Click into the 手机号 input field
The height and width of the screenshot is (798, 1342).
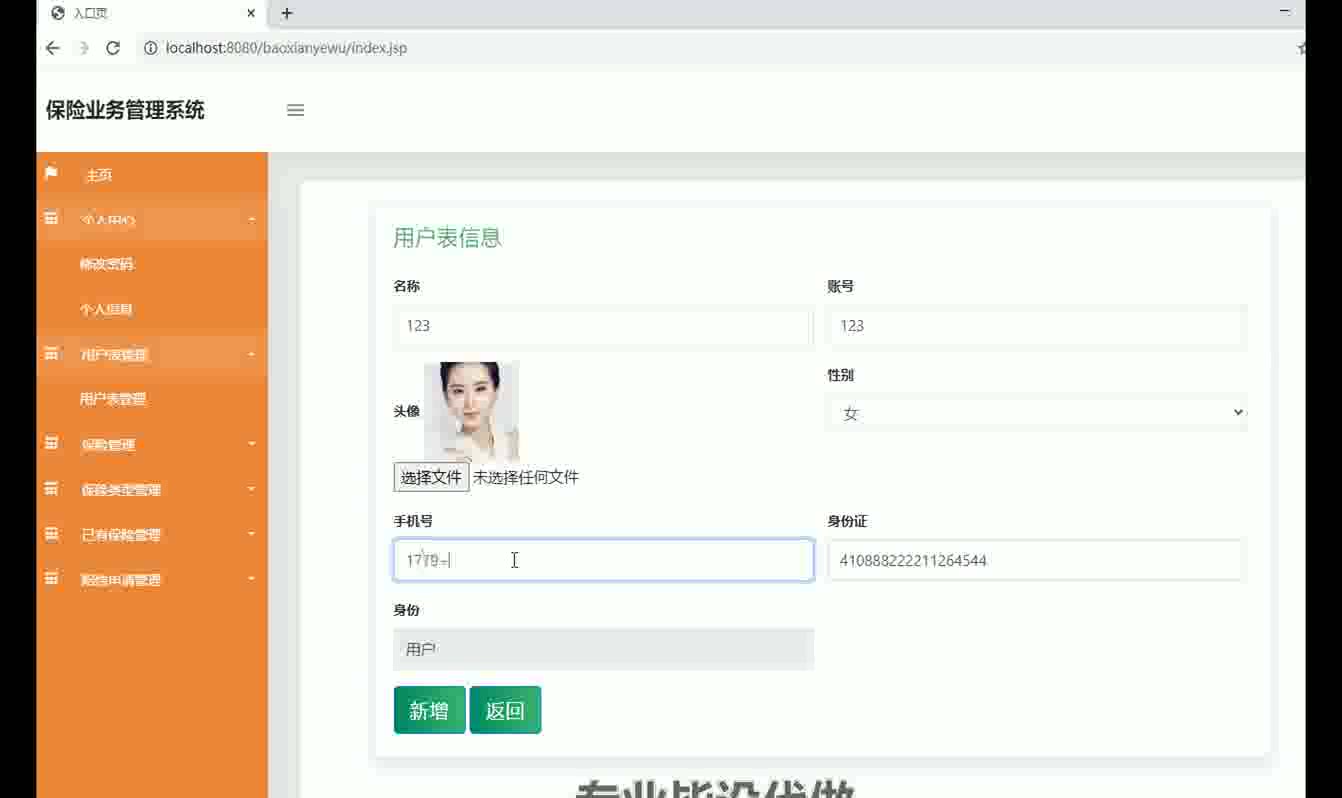[603, 560]
